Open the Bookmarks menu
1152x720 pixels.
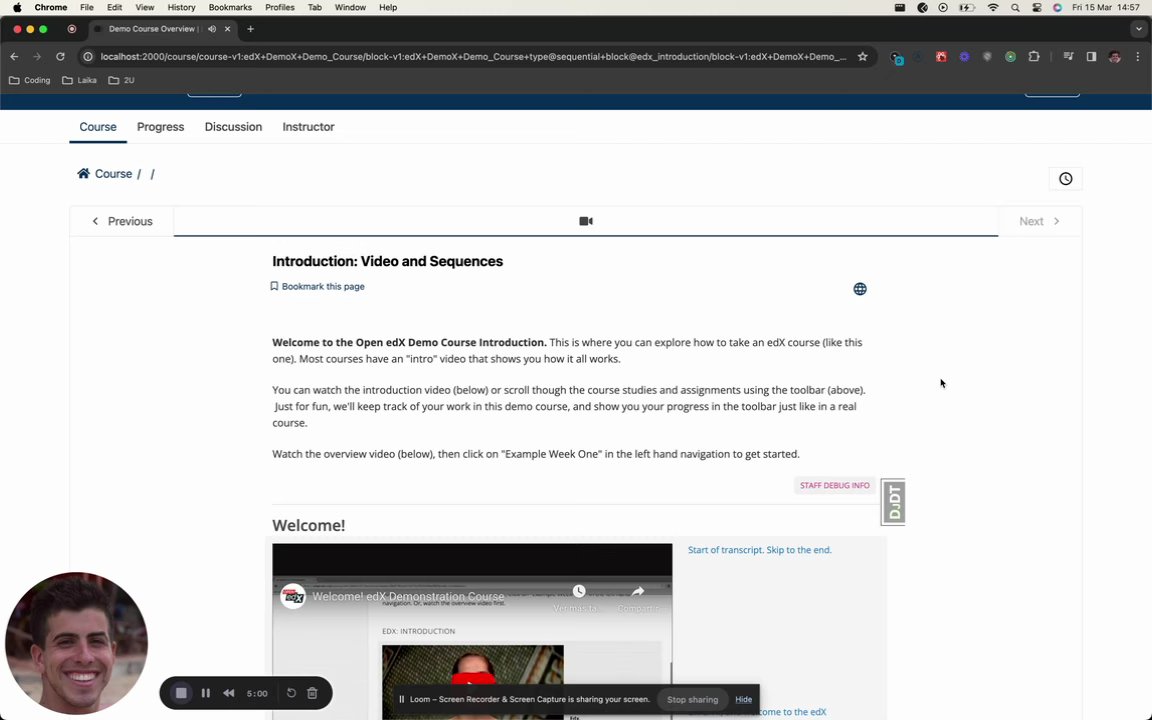(x=230, y=7)
